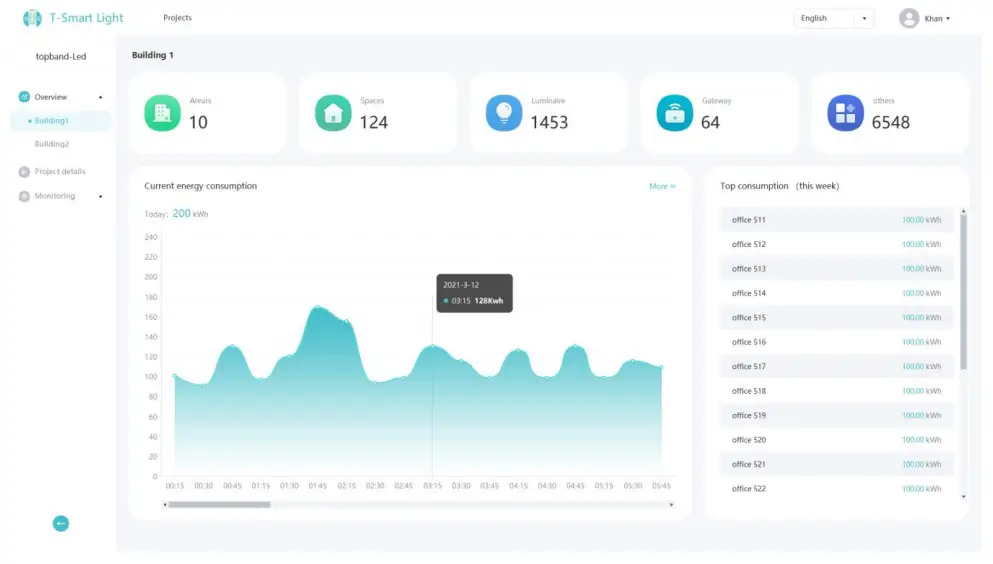Click the Monitoring sidebar icon
Screen dimensions: 993x564
pos(24,196)
